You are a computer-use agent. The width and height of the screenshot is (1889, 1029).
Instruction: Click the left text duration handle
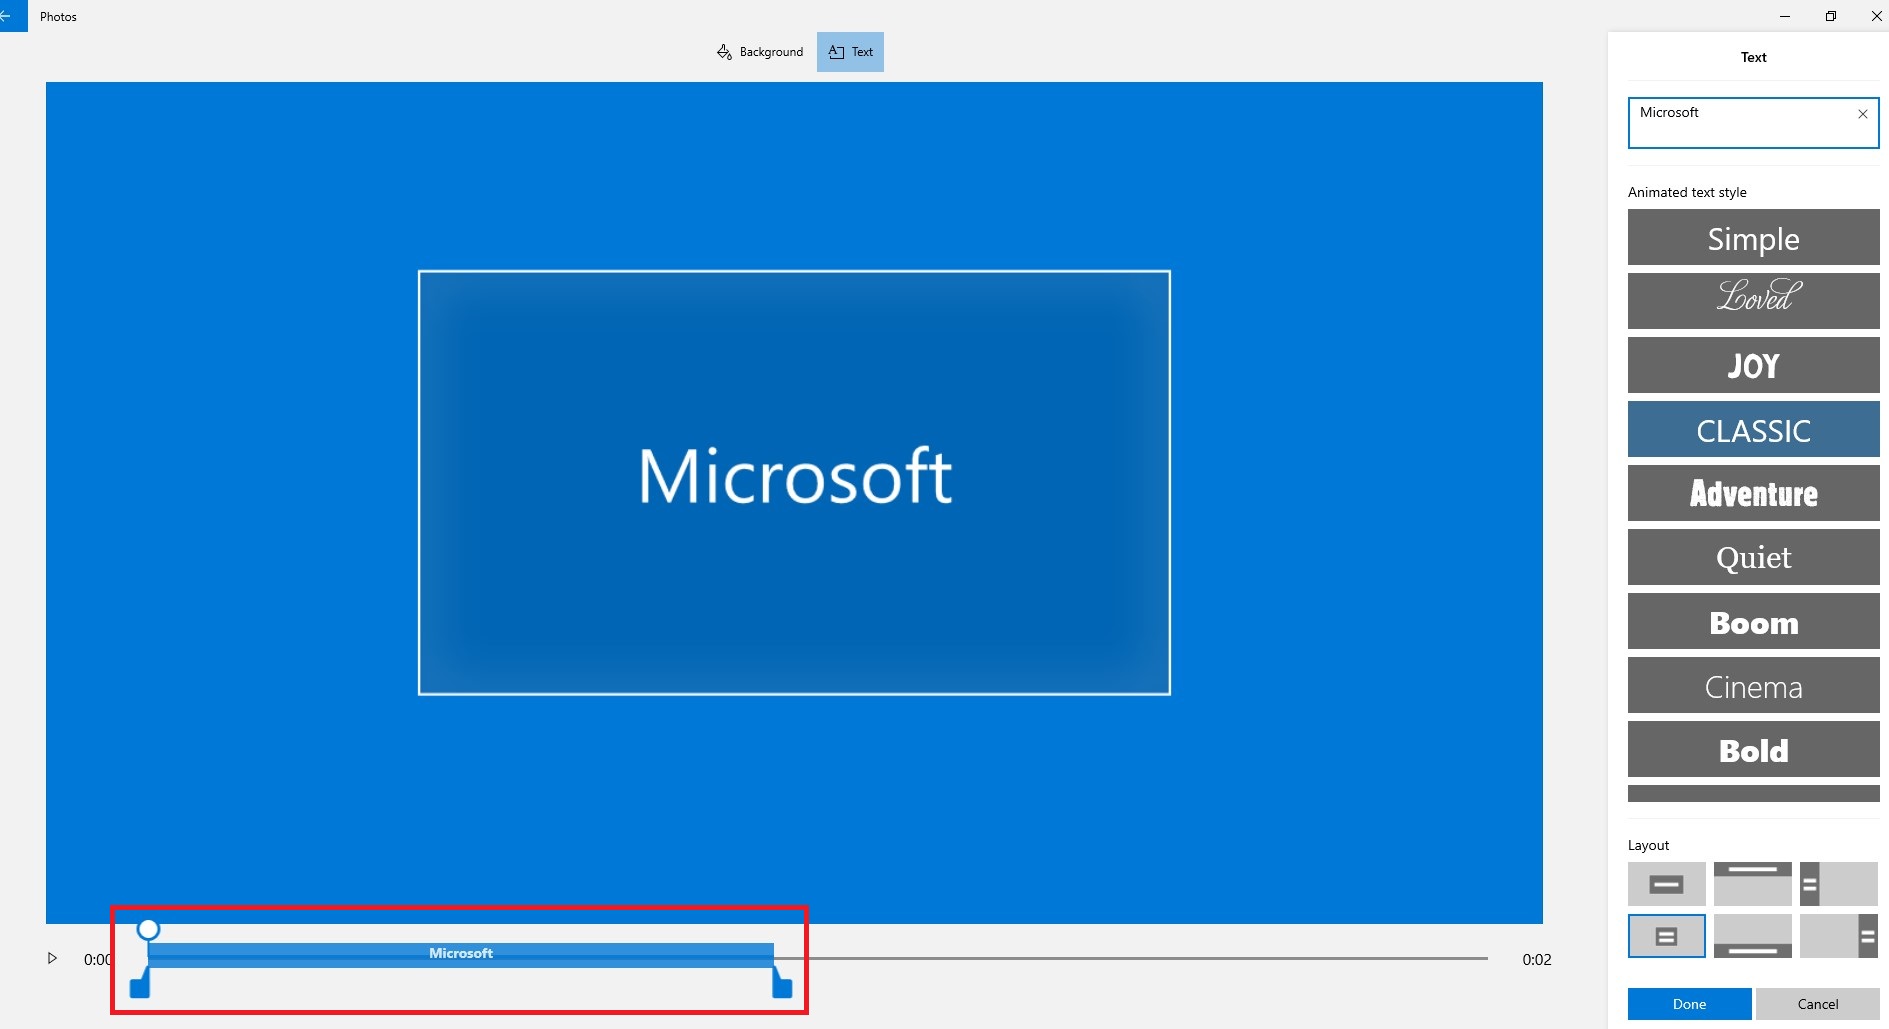(x=140, y=985)
